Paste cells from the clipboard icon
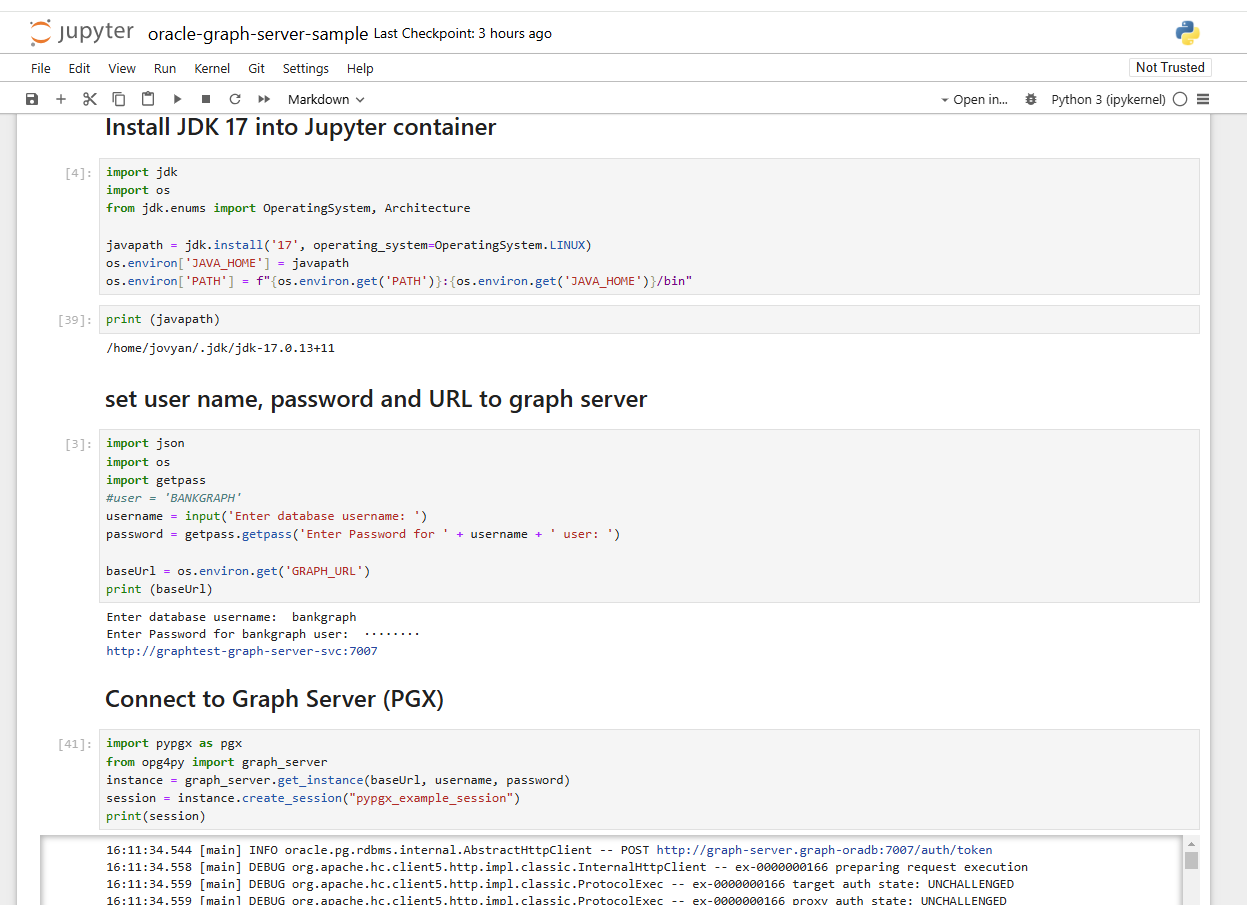The image size is (1247, 905). 147,99
